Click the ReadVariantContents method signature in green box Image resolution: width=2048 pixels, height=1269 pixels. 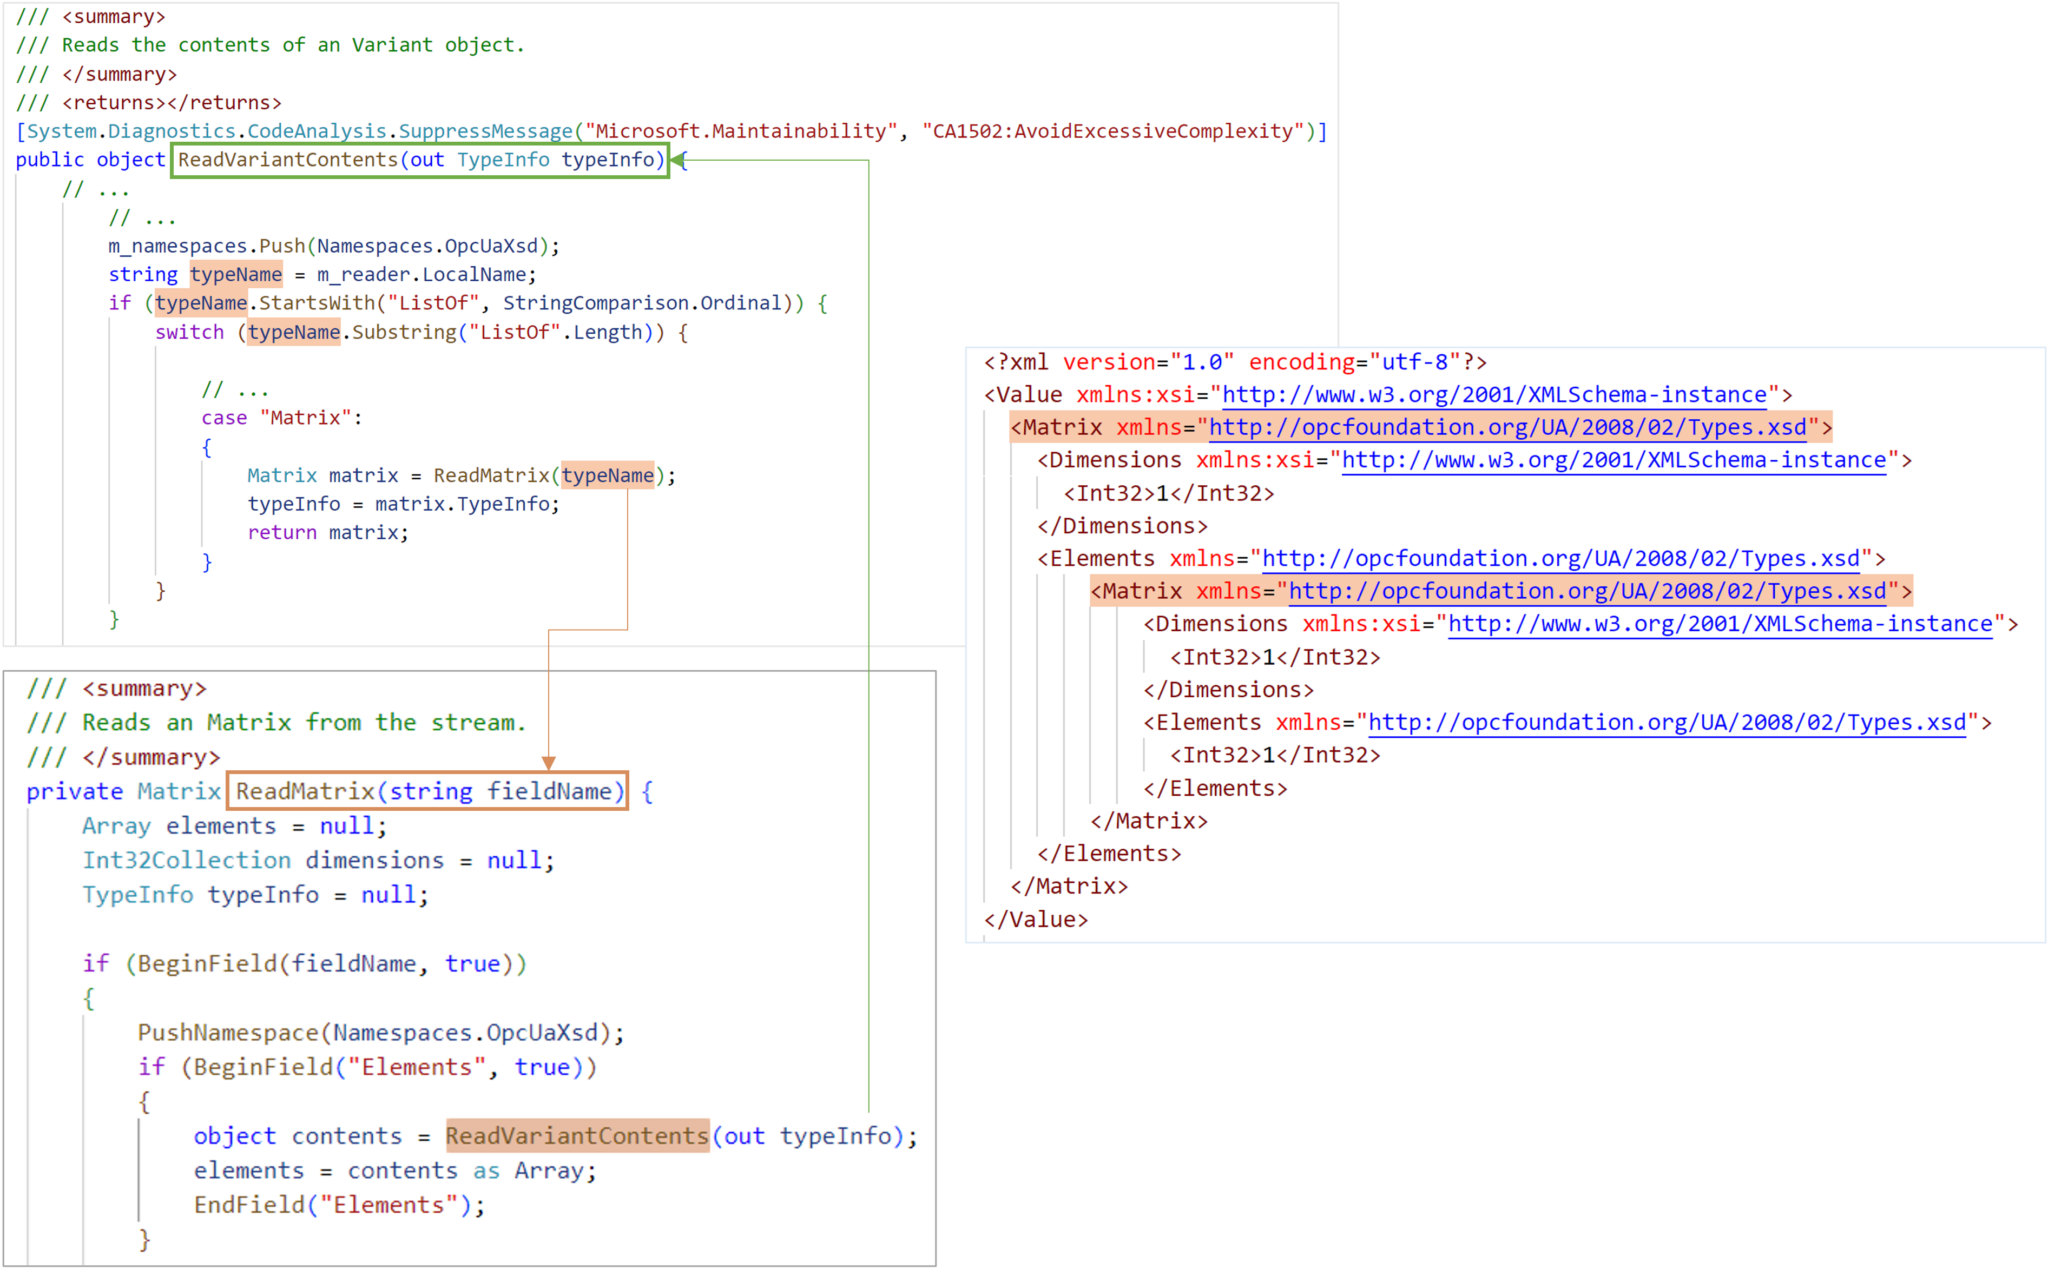click(x=420, y=159)
